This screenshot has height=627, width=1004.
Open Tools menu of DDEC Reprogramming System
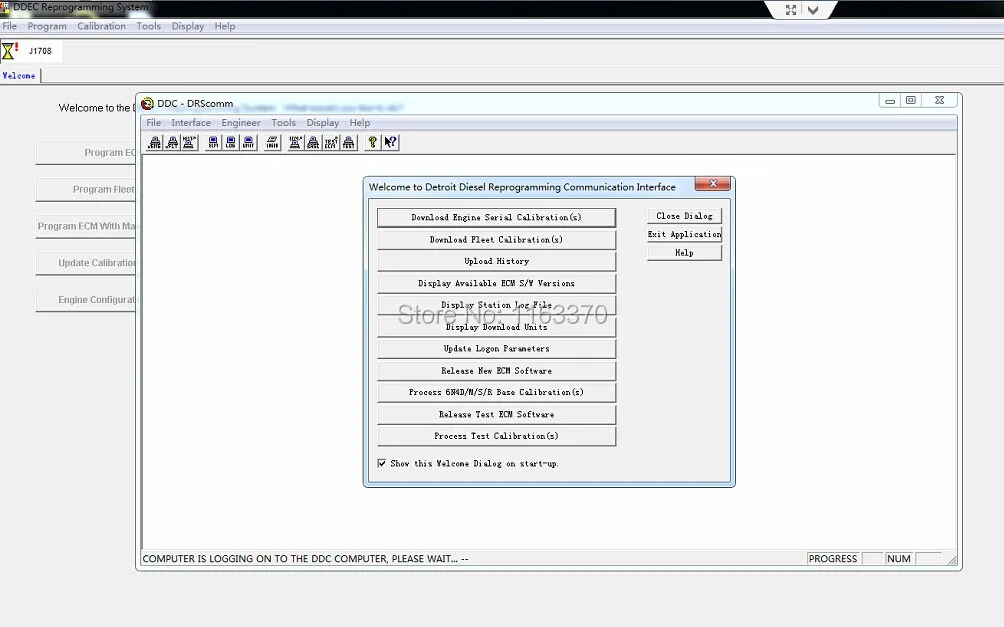point(149,26)
